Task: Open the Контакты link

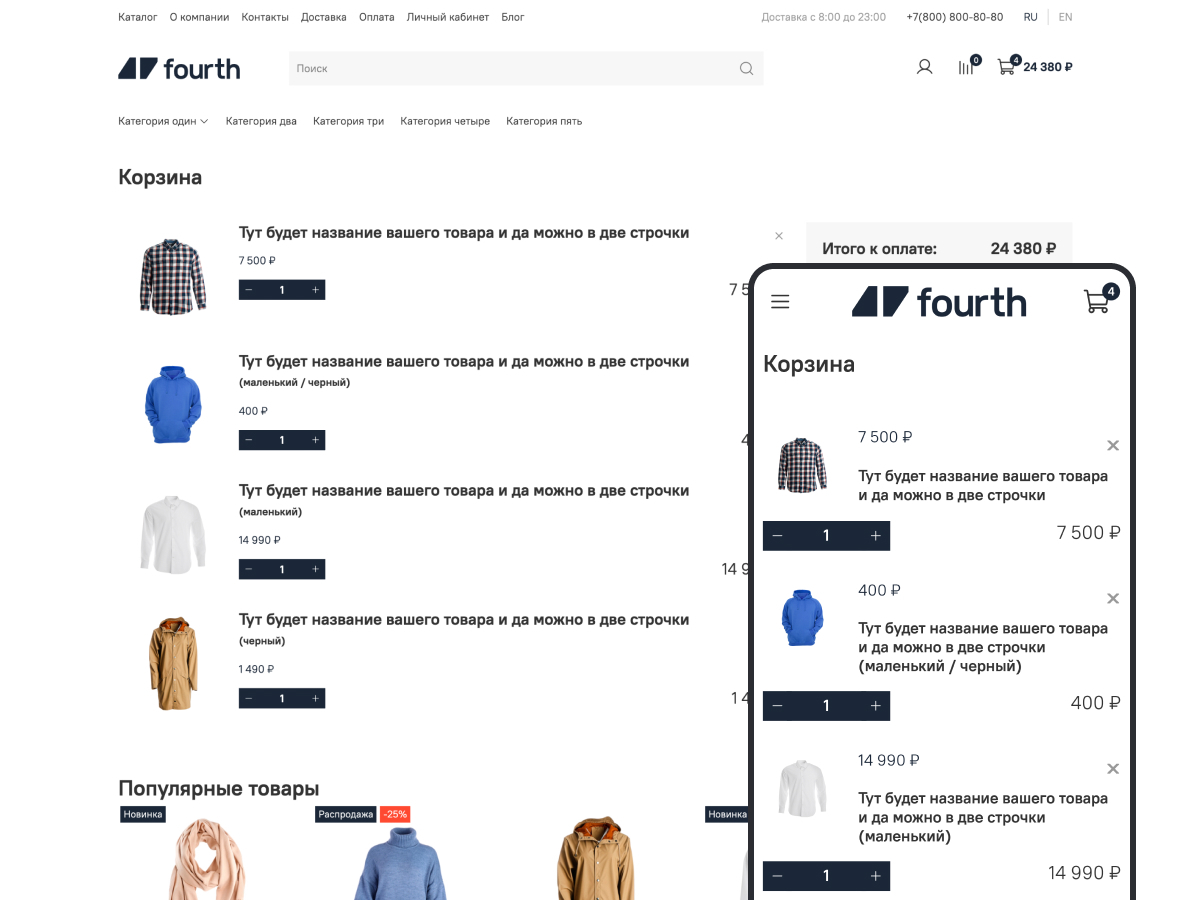Action: pos(265,17)
